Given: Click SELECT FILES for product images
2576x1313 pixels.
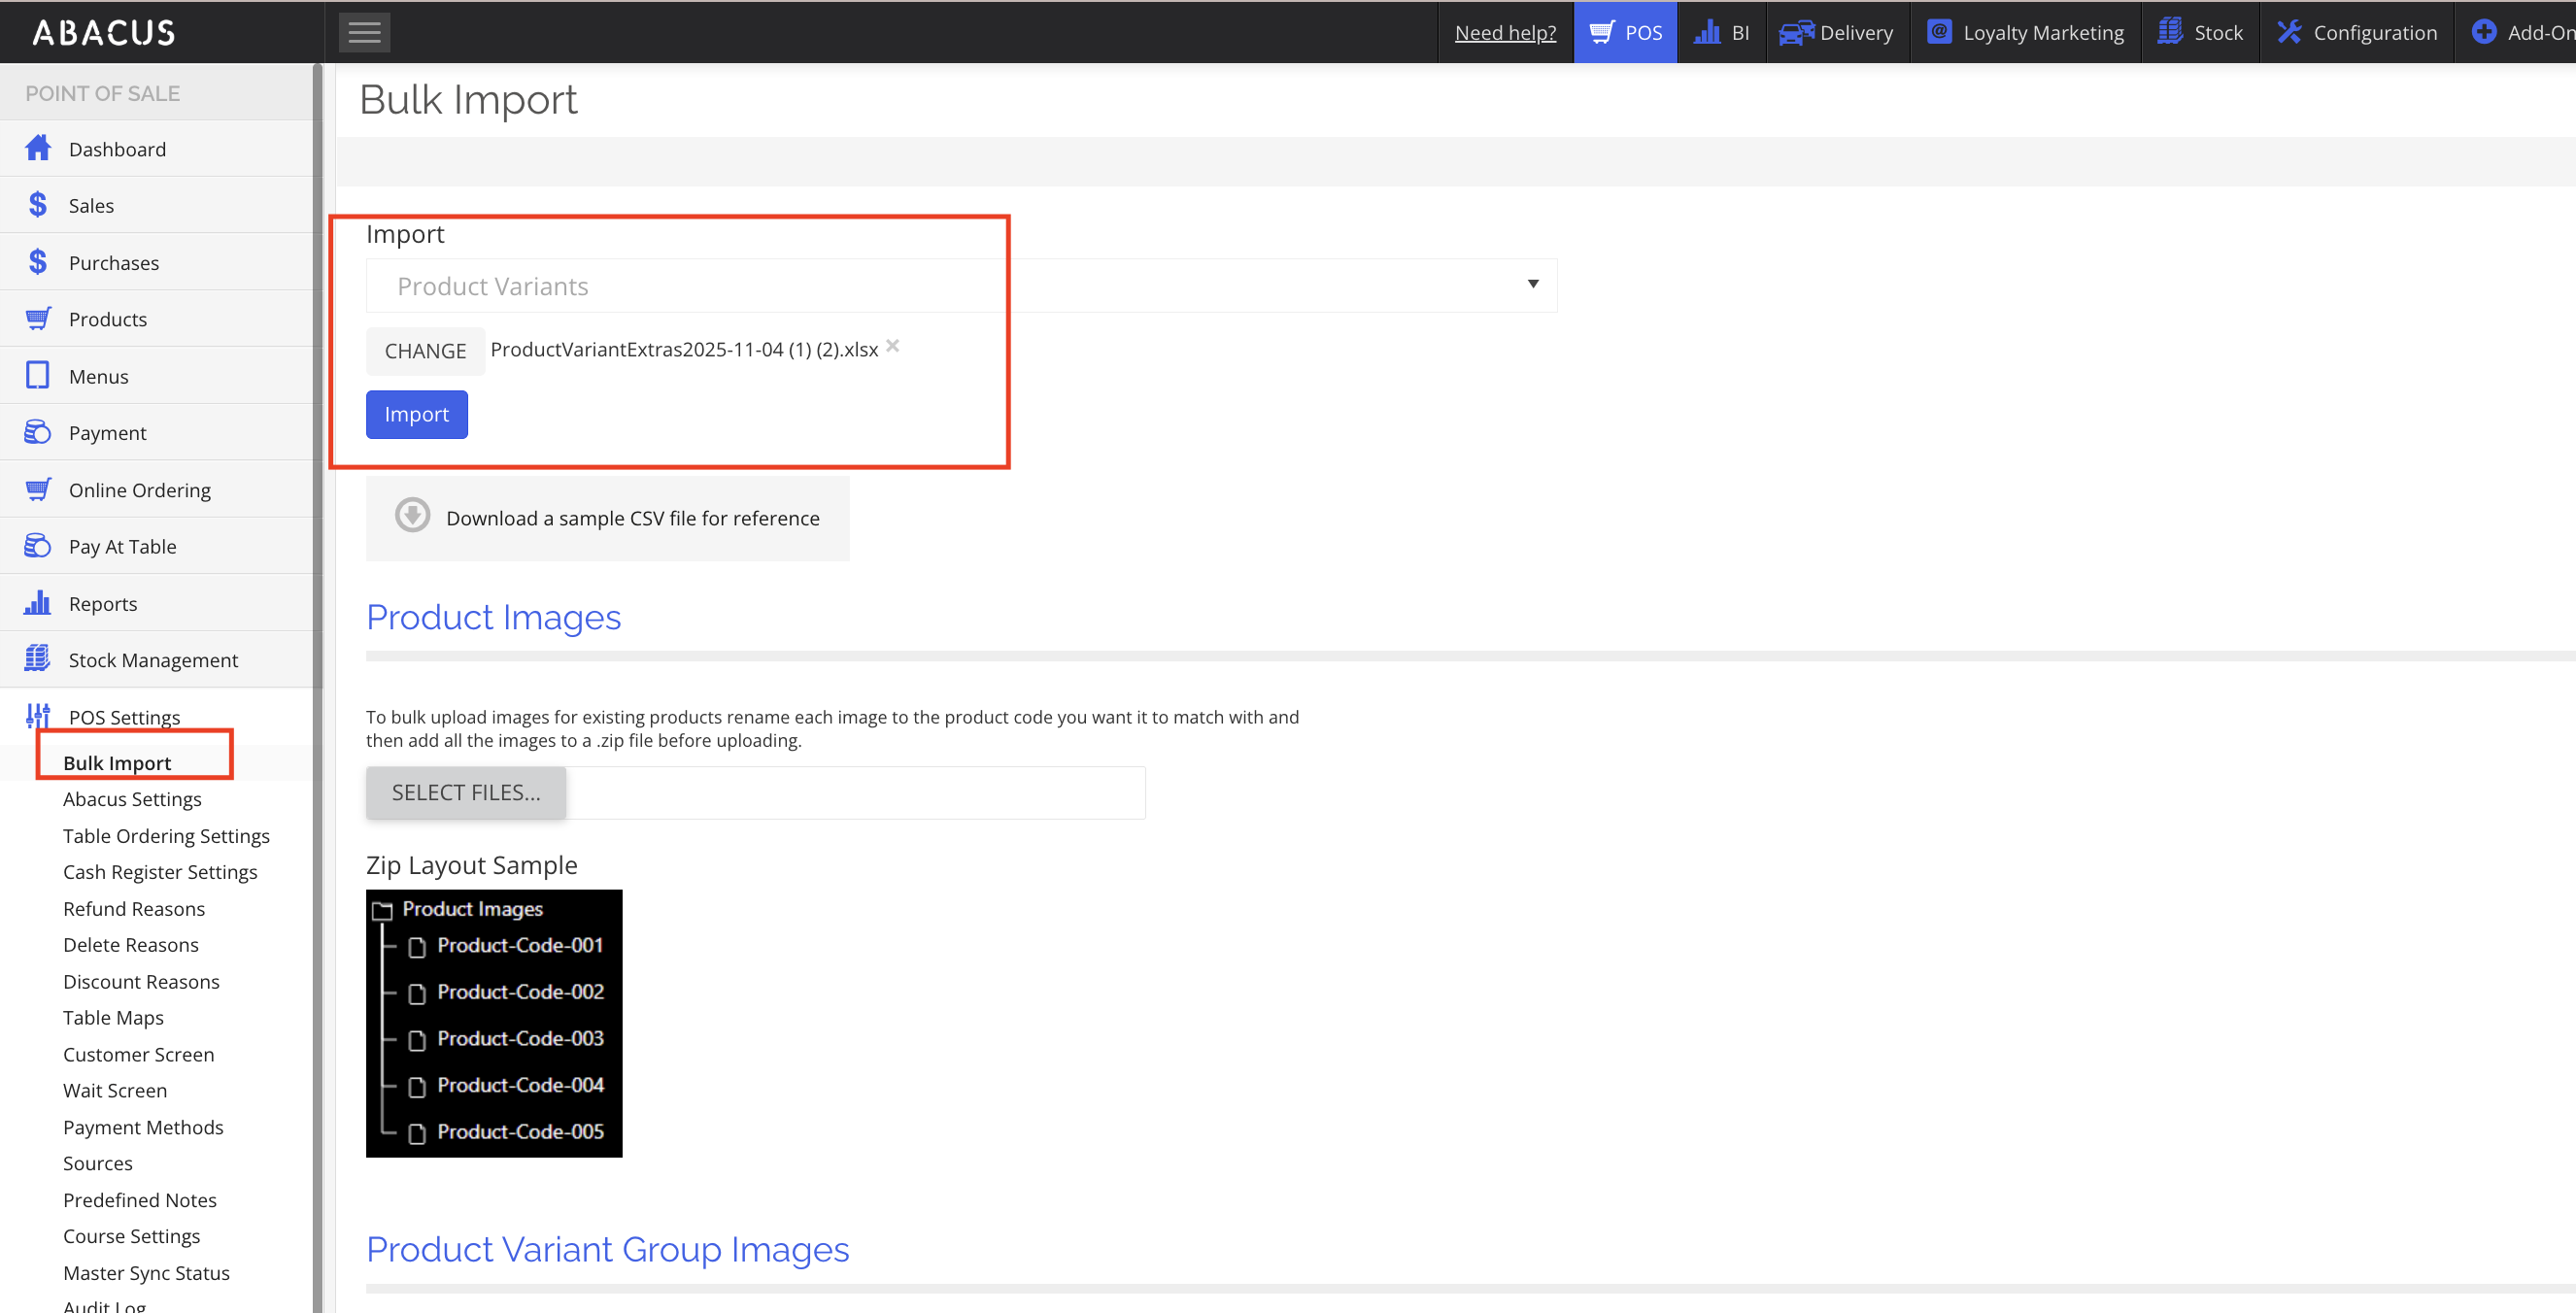Looking at the screenshot, I should tap(466, 792).
